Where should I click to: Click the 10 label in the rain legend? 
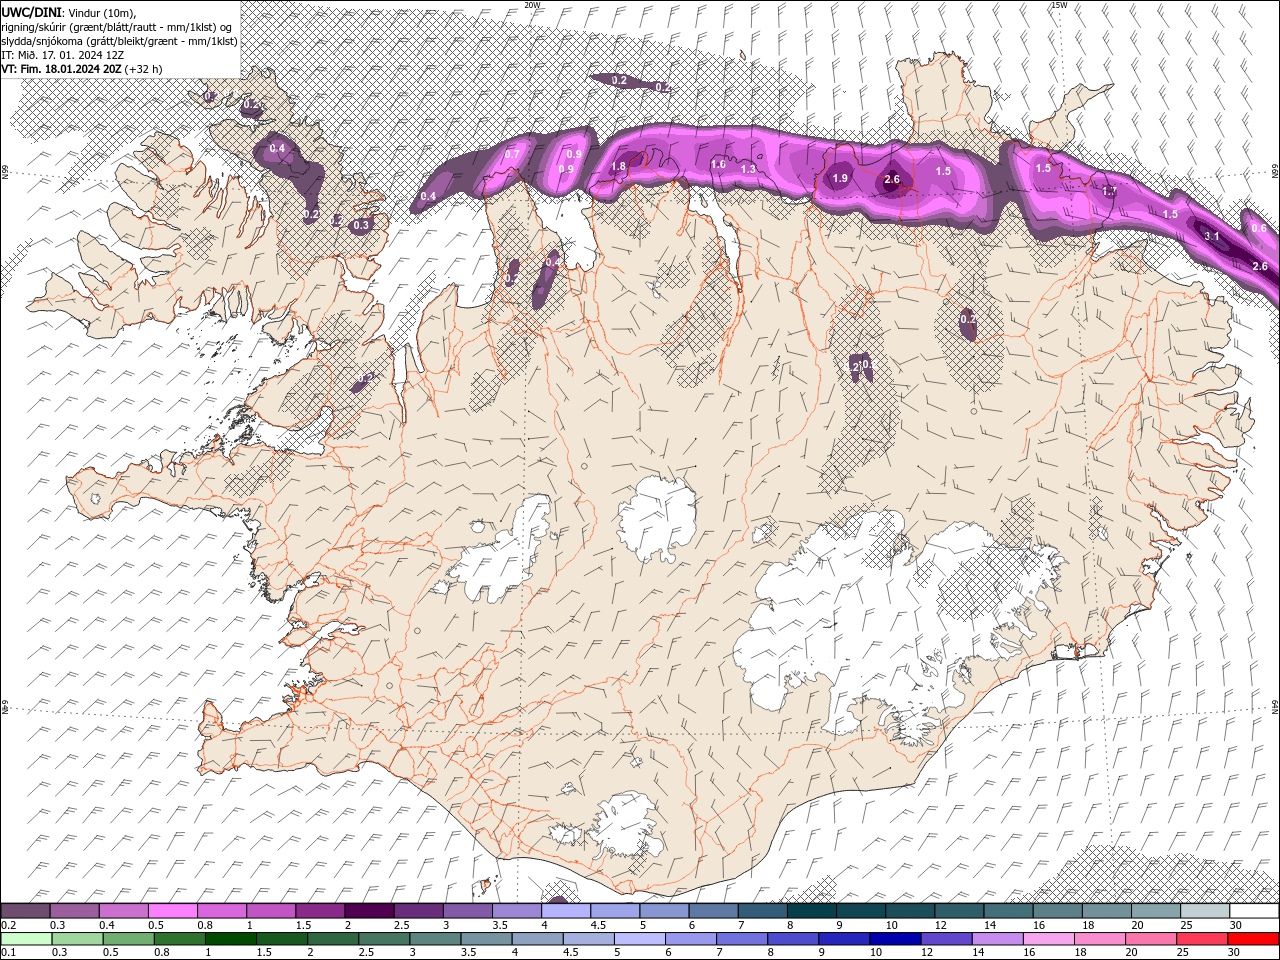(875, 953)
